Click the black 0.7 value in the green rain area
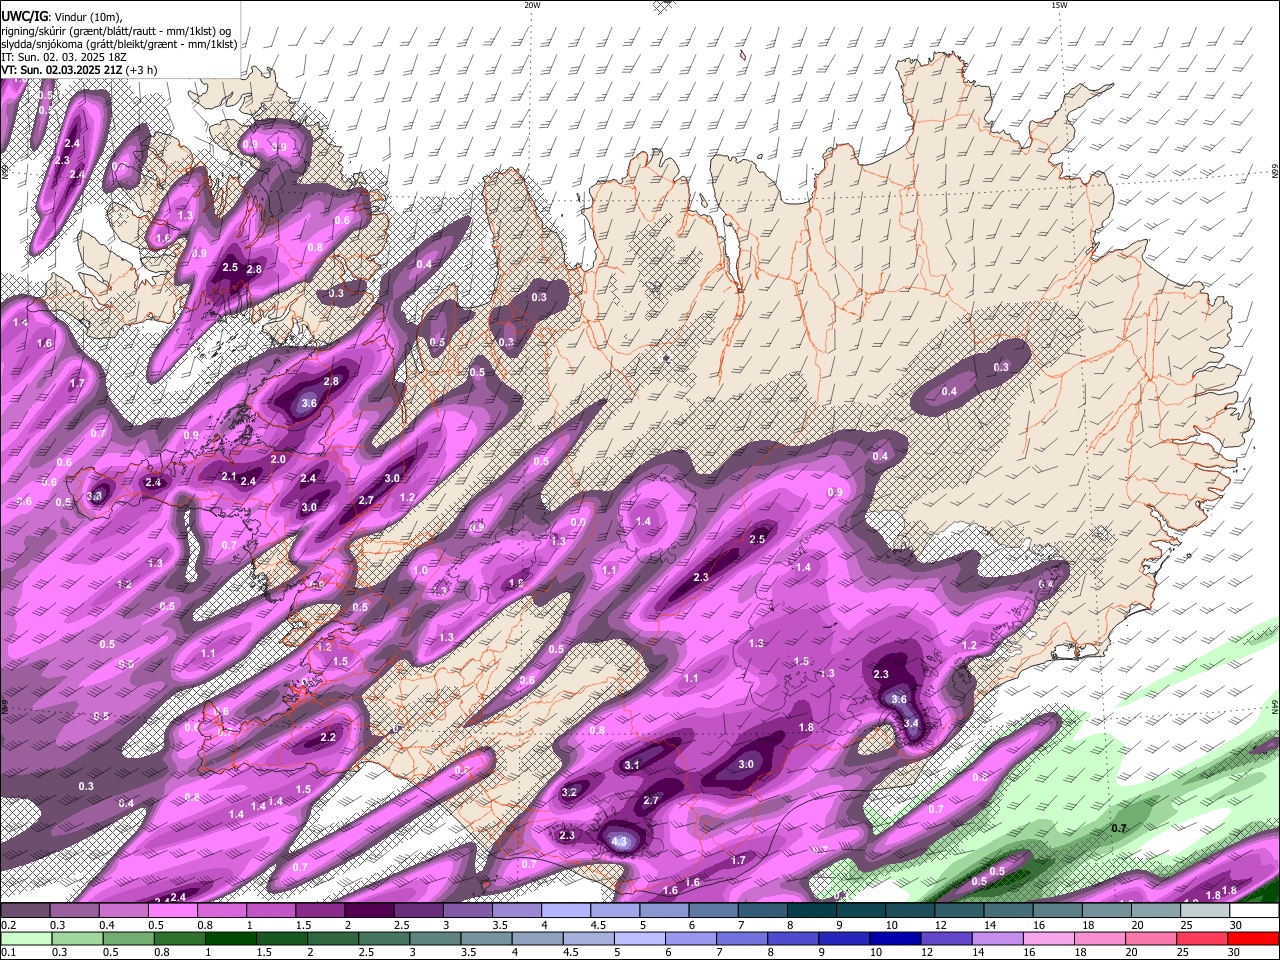The width and height of the screenshot is (1280, 960). coord(1119,828)
